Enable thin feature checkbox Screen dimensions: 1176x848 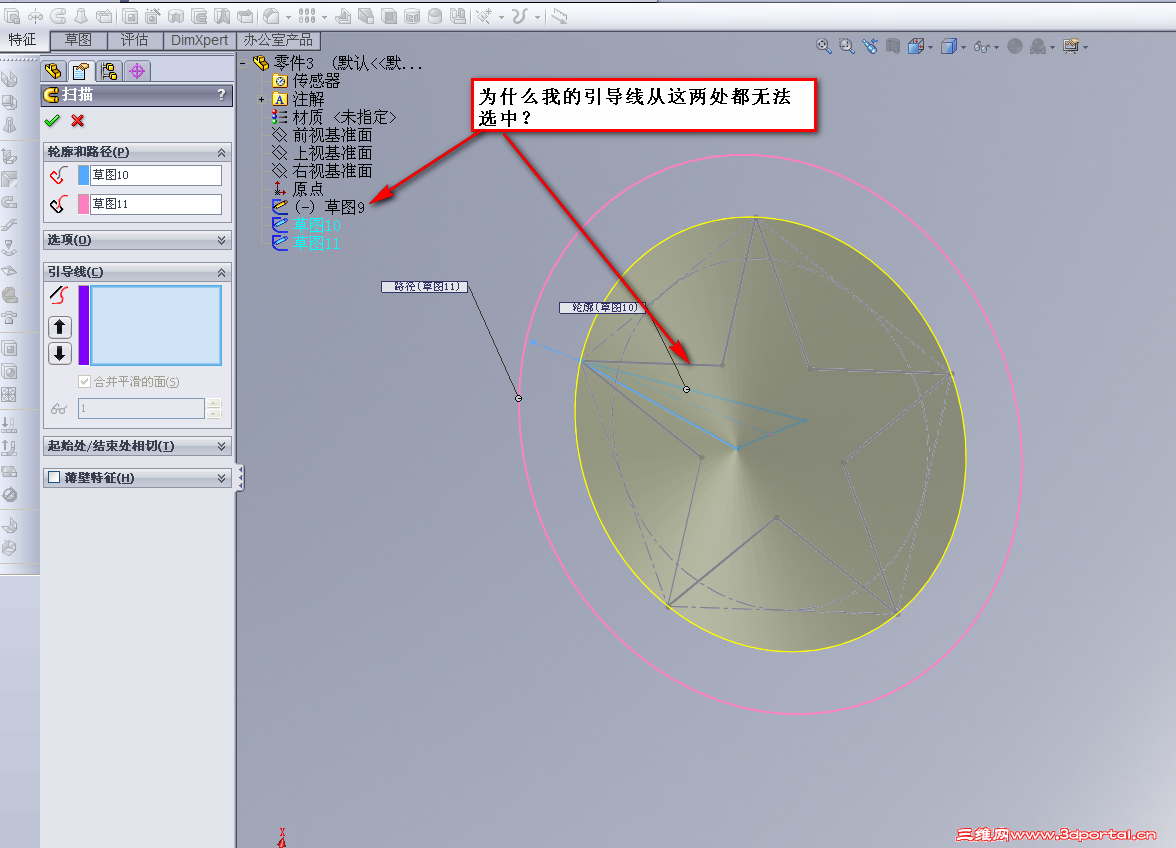click(x=54, y=478)
